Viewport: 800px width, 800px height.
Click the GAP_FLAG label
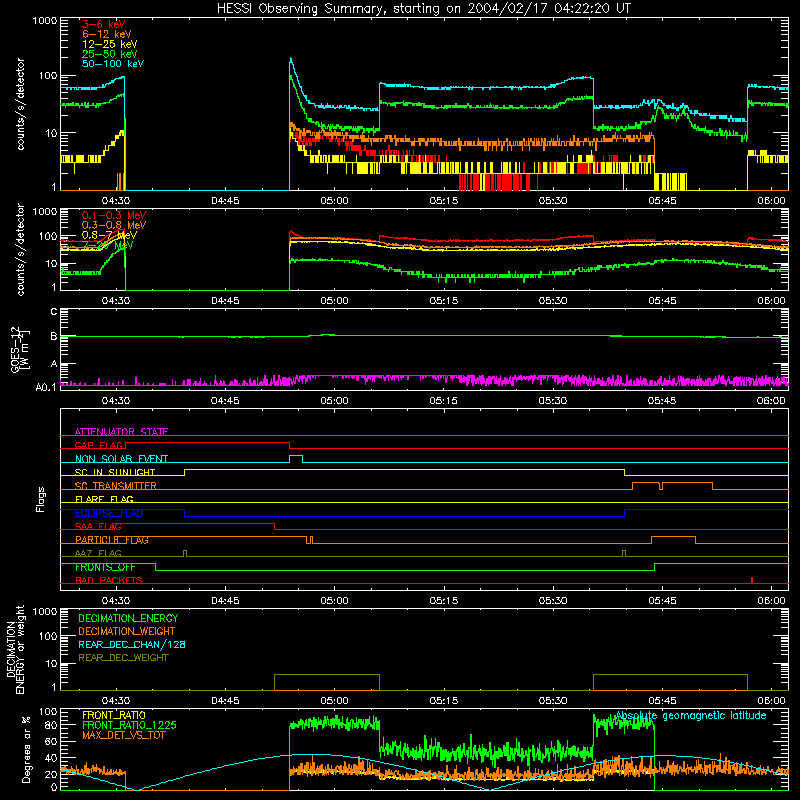99,445
